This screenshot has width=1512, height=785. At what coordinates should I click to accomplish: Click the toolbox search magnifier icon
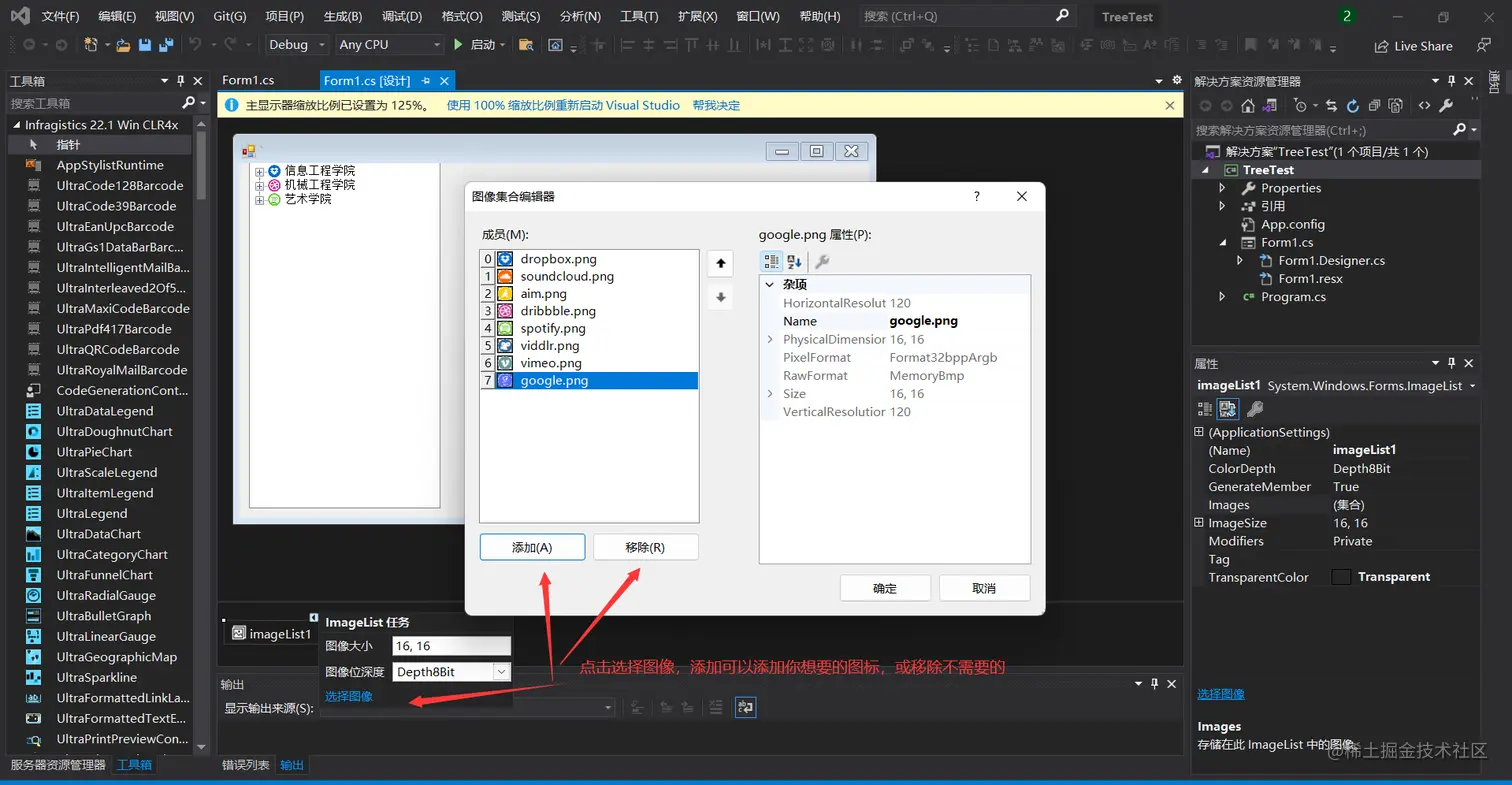(x=188, y=103)
